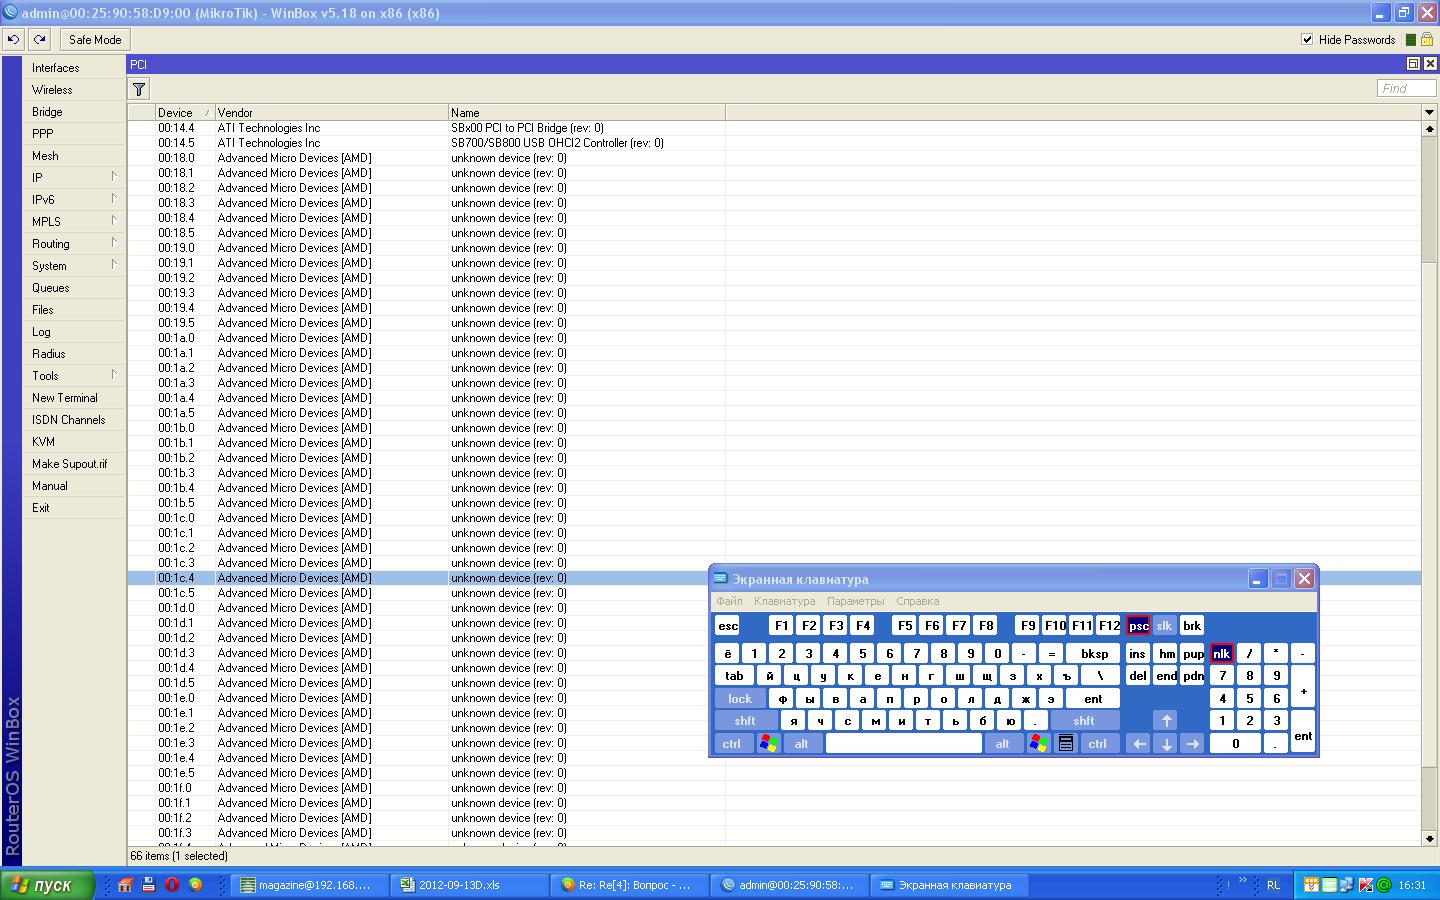
Task: Click the left Windows logo key on keyboard
Action: pyautogui.click(x=768, y=743)
